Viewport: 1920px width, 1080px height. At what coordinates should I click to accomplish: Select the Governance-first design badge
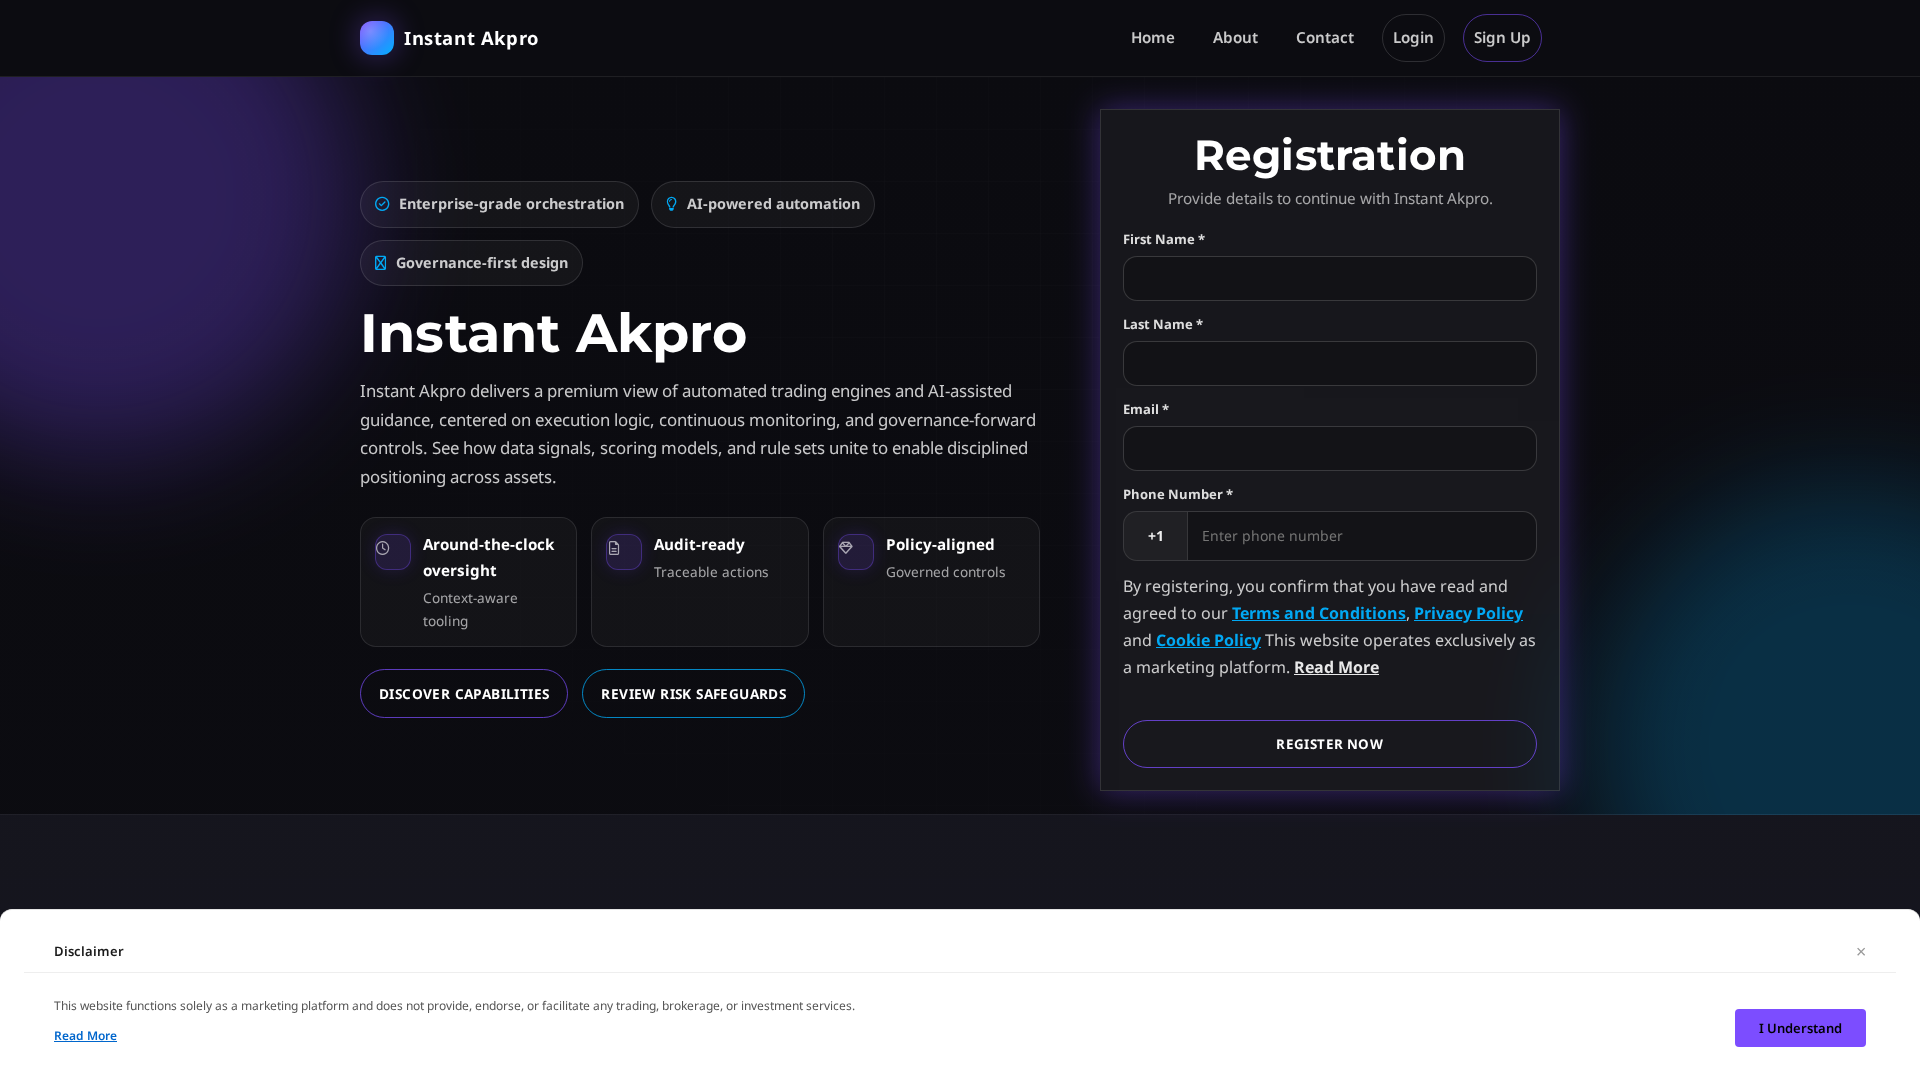pyautogui.click(x=471, y=263)
